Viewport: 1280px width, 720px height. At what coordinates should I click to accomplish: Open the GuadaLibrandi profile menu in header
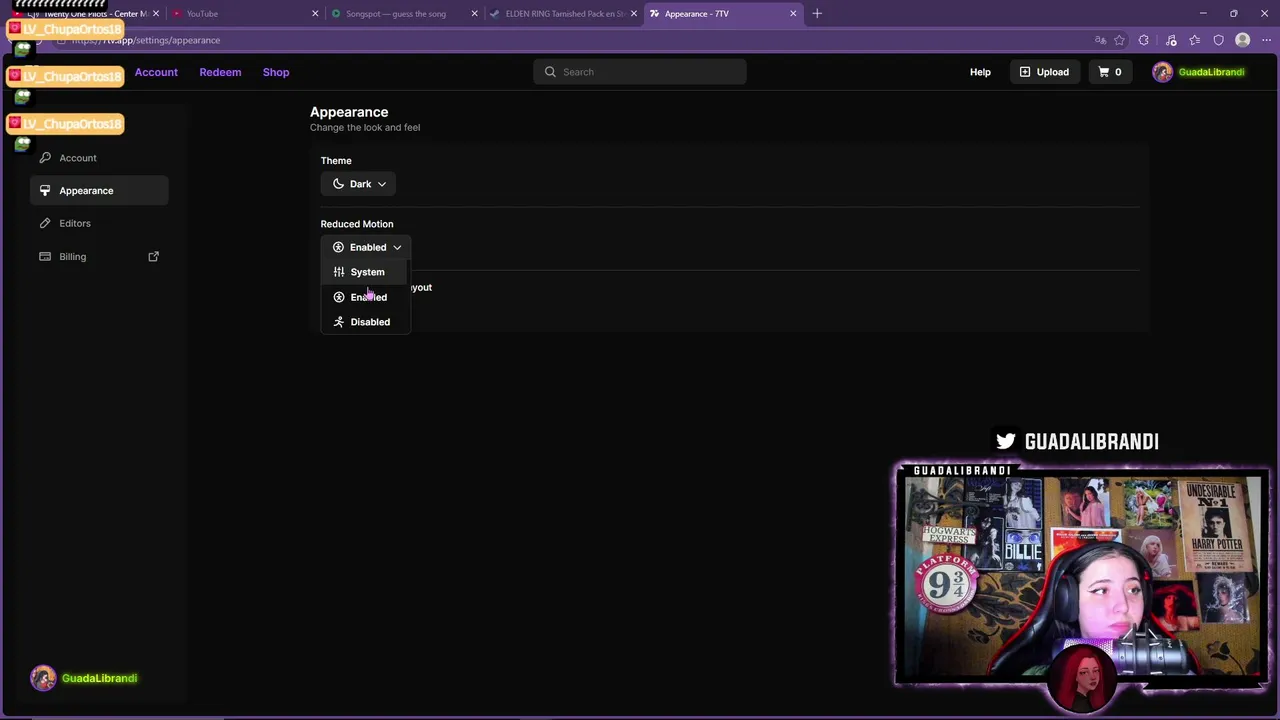tap(1198, 72)
